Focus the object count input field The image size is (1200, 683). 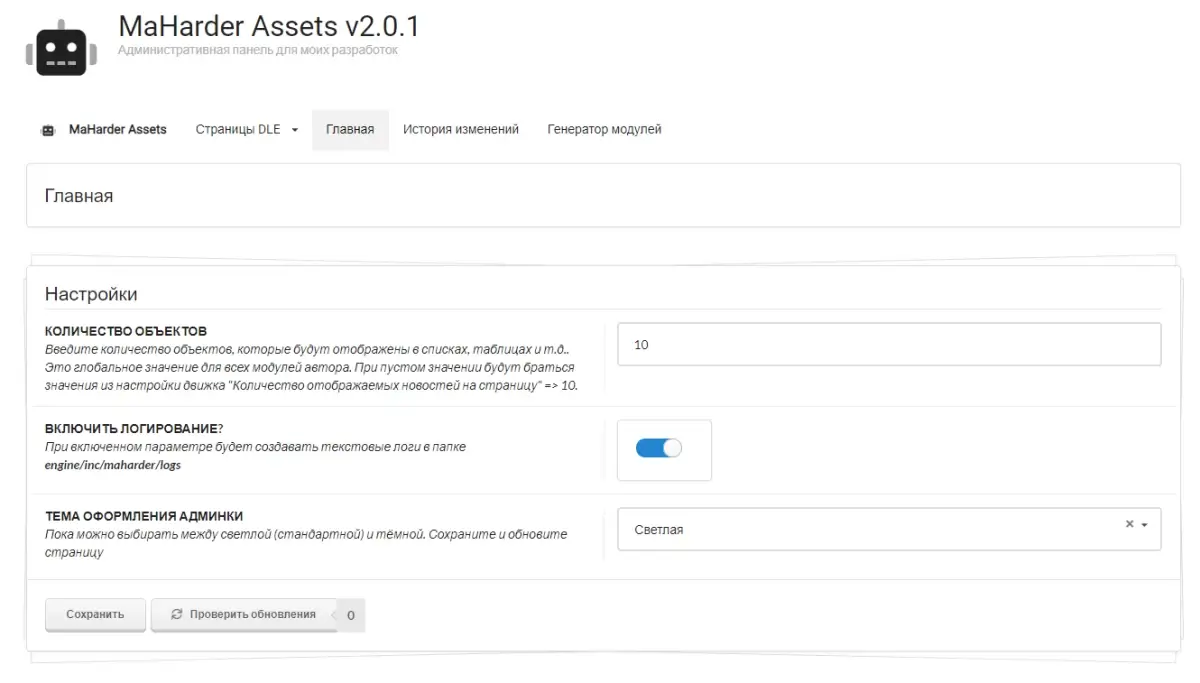point(888,345)
